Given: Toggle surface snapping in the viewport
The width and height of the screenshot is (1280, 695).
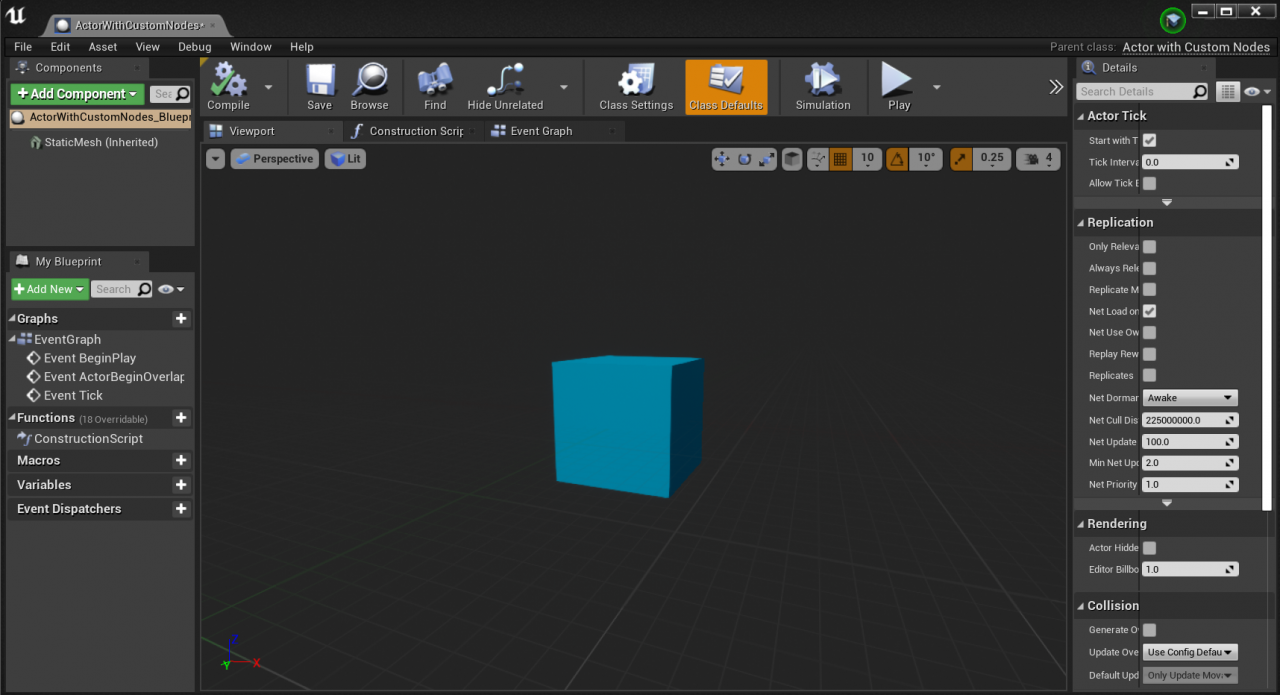Looking at the screenshot, I should pos(791,158).
